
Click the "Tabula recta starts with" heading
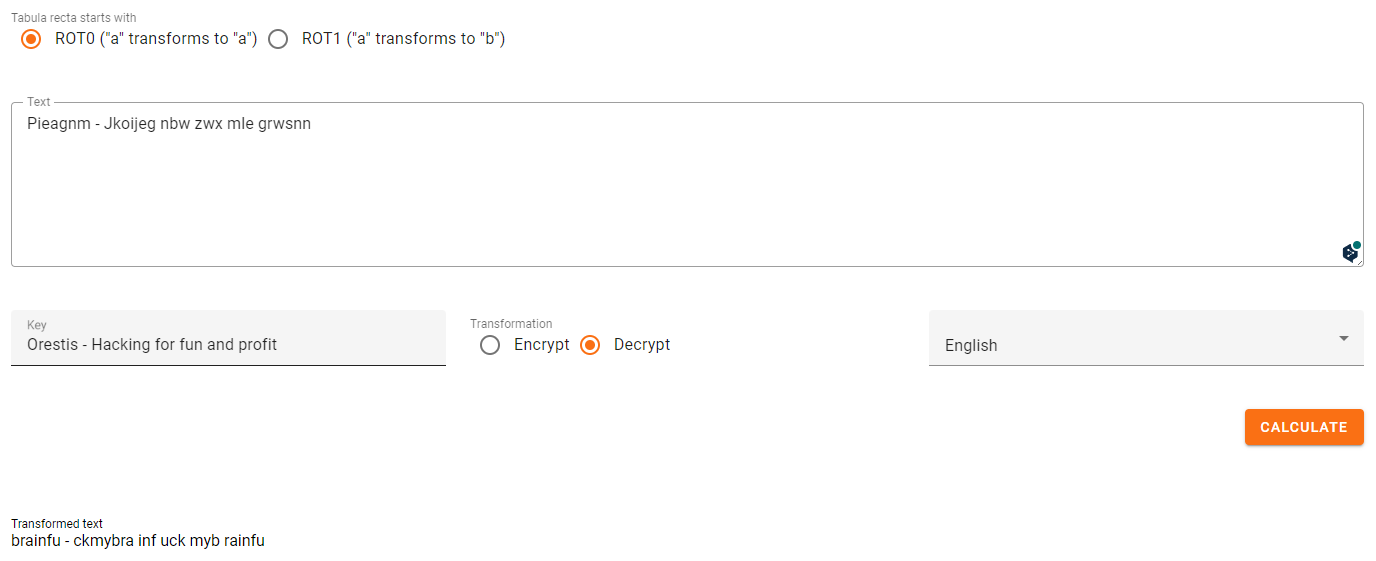coord(74,18)
